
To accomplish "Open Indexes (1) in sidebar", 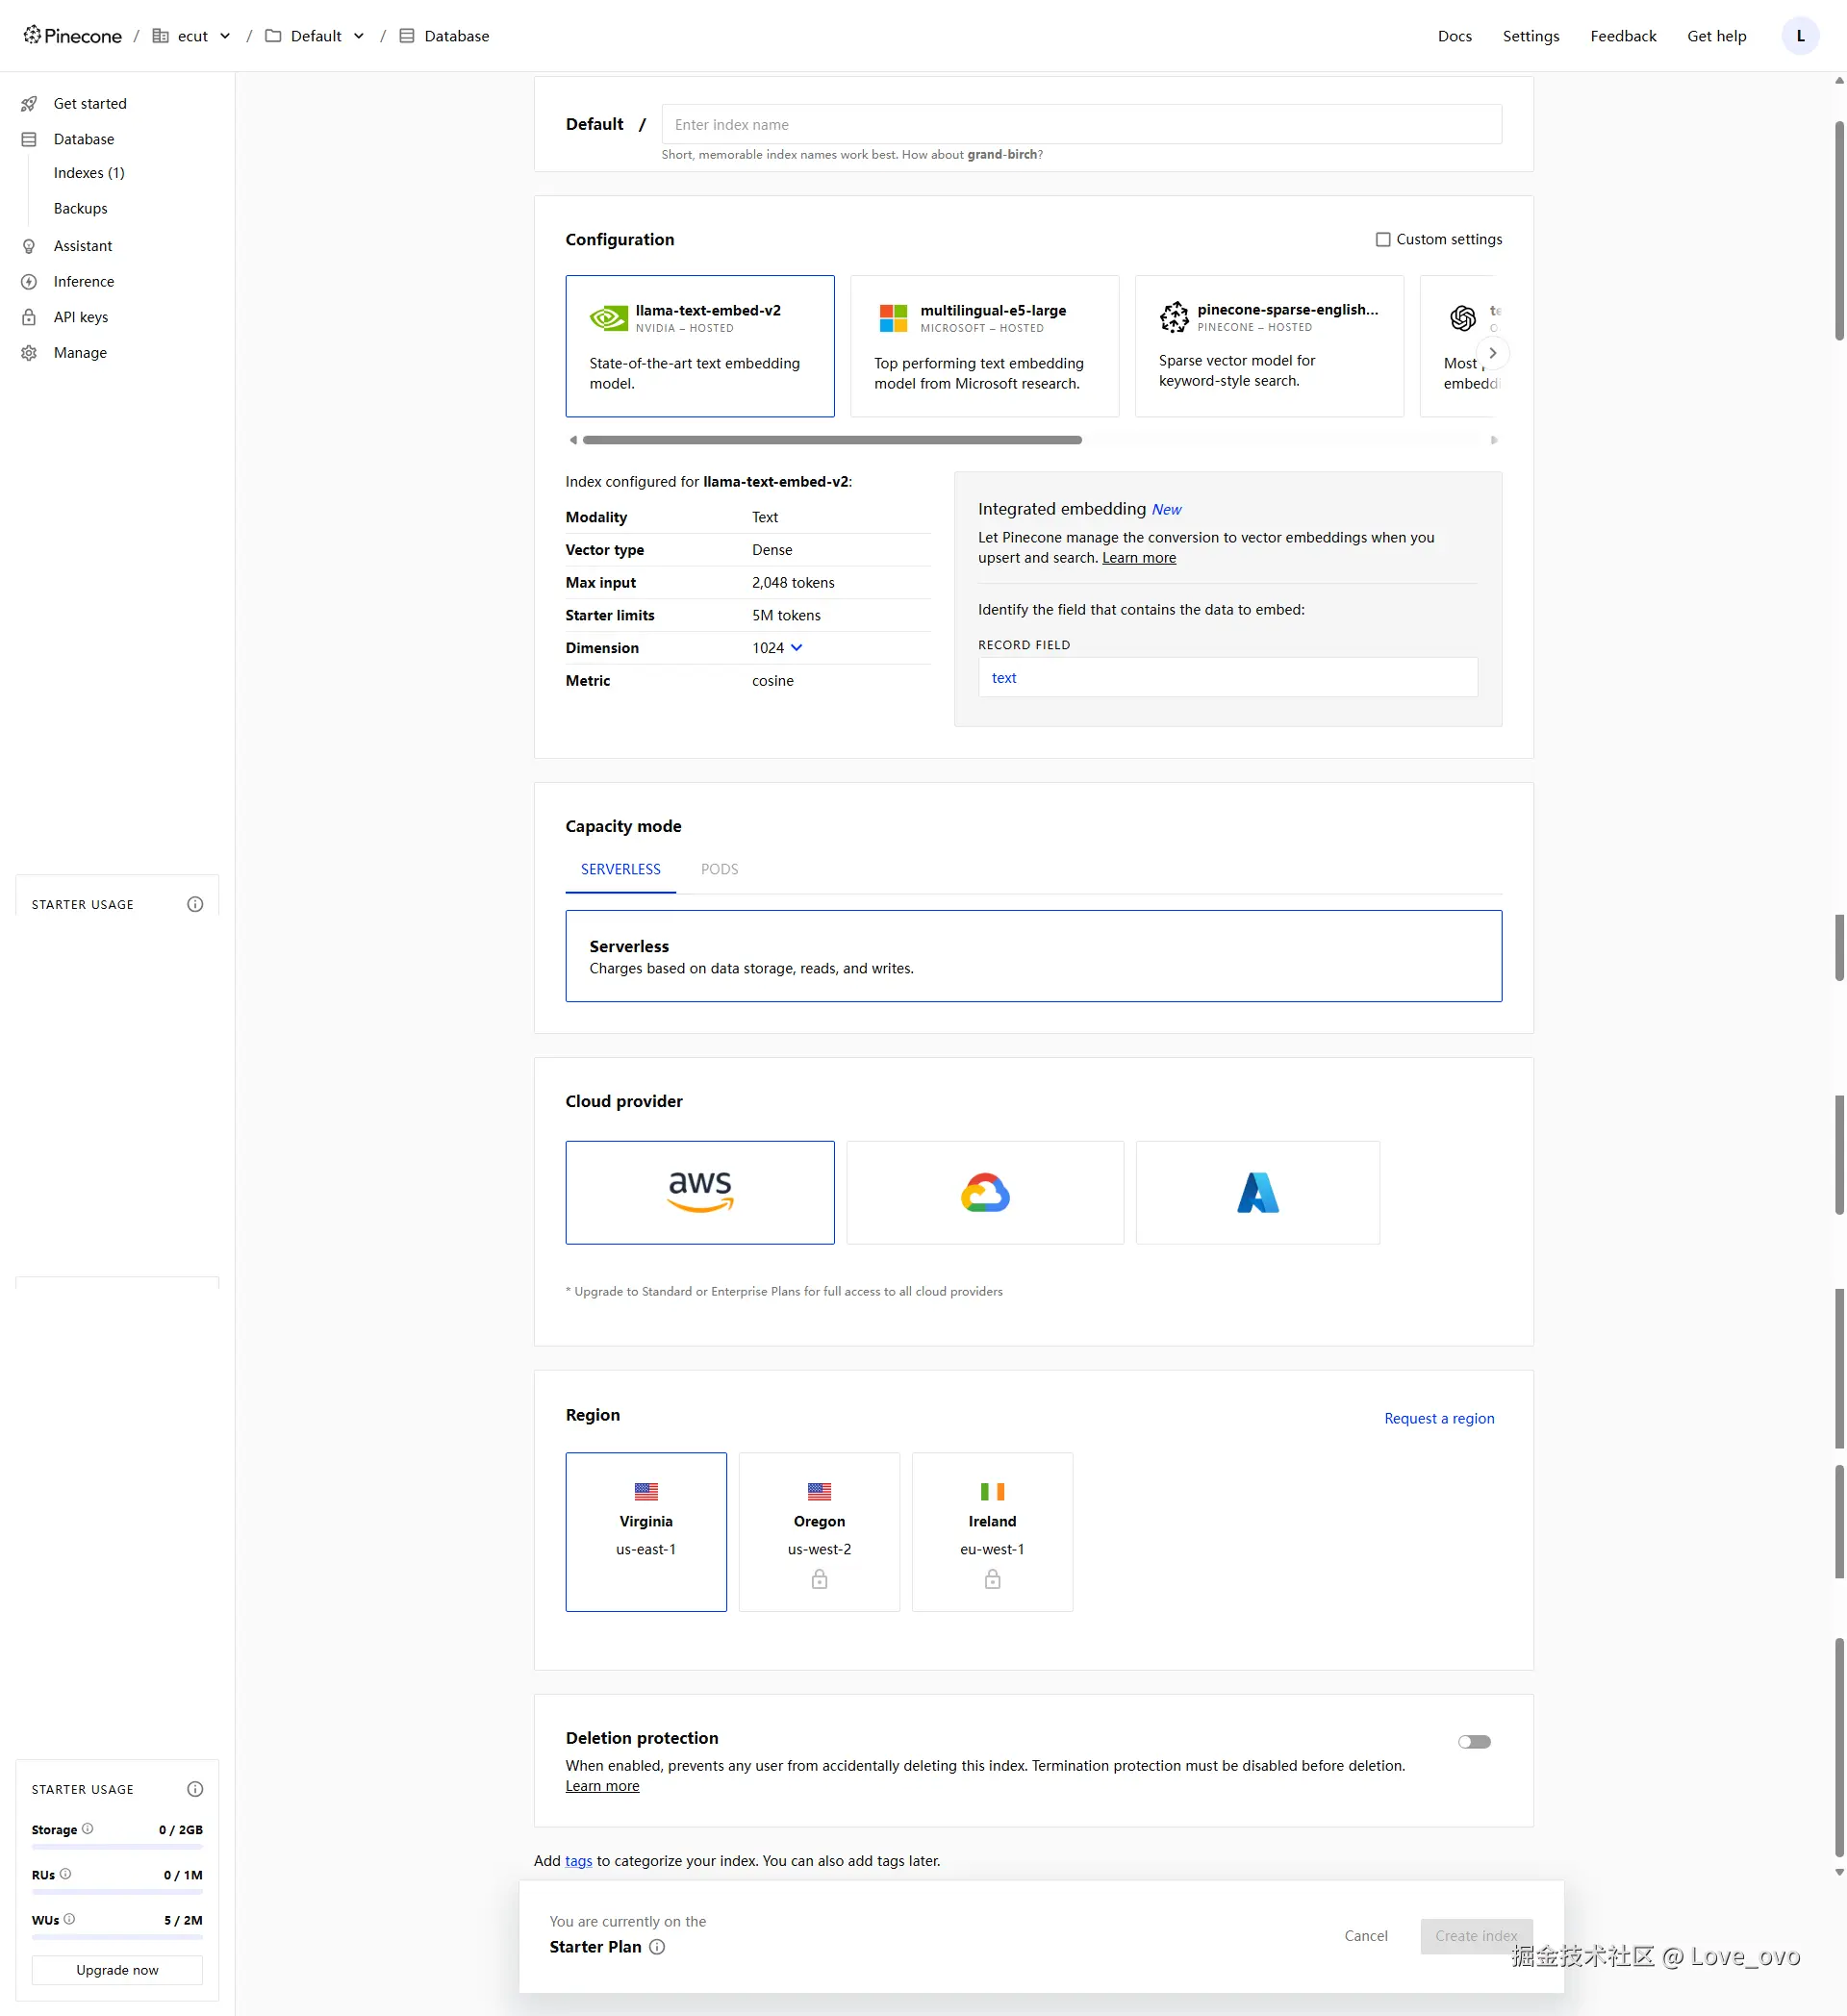I will coord(89,173).
